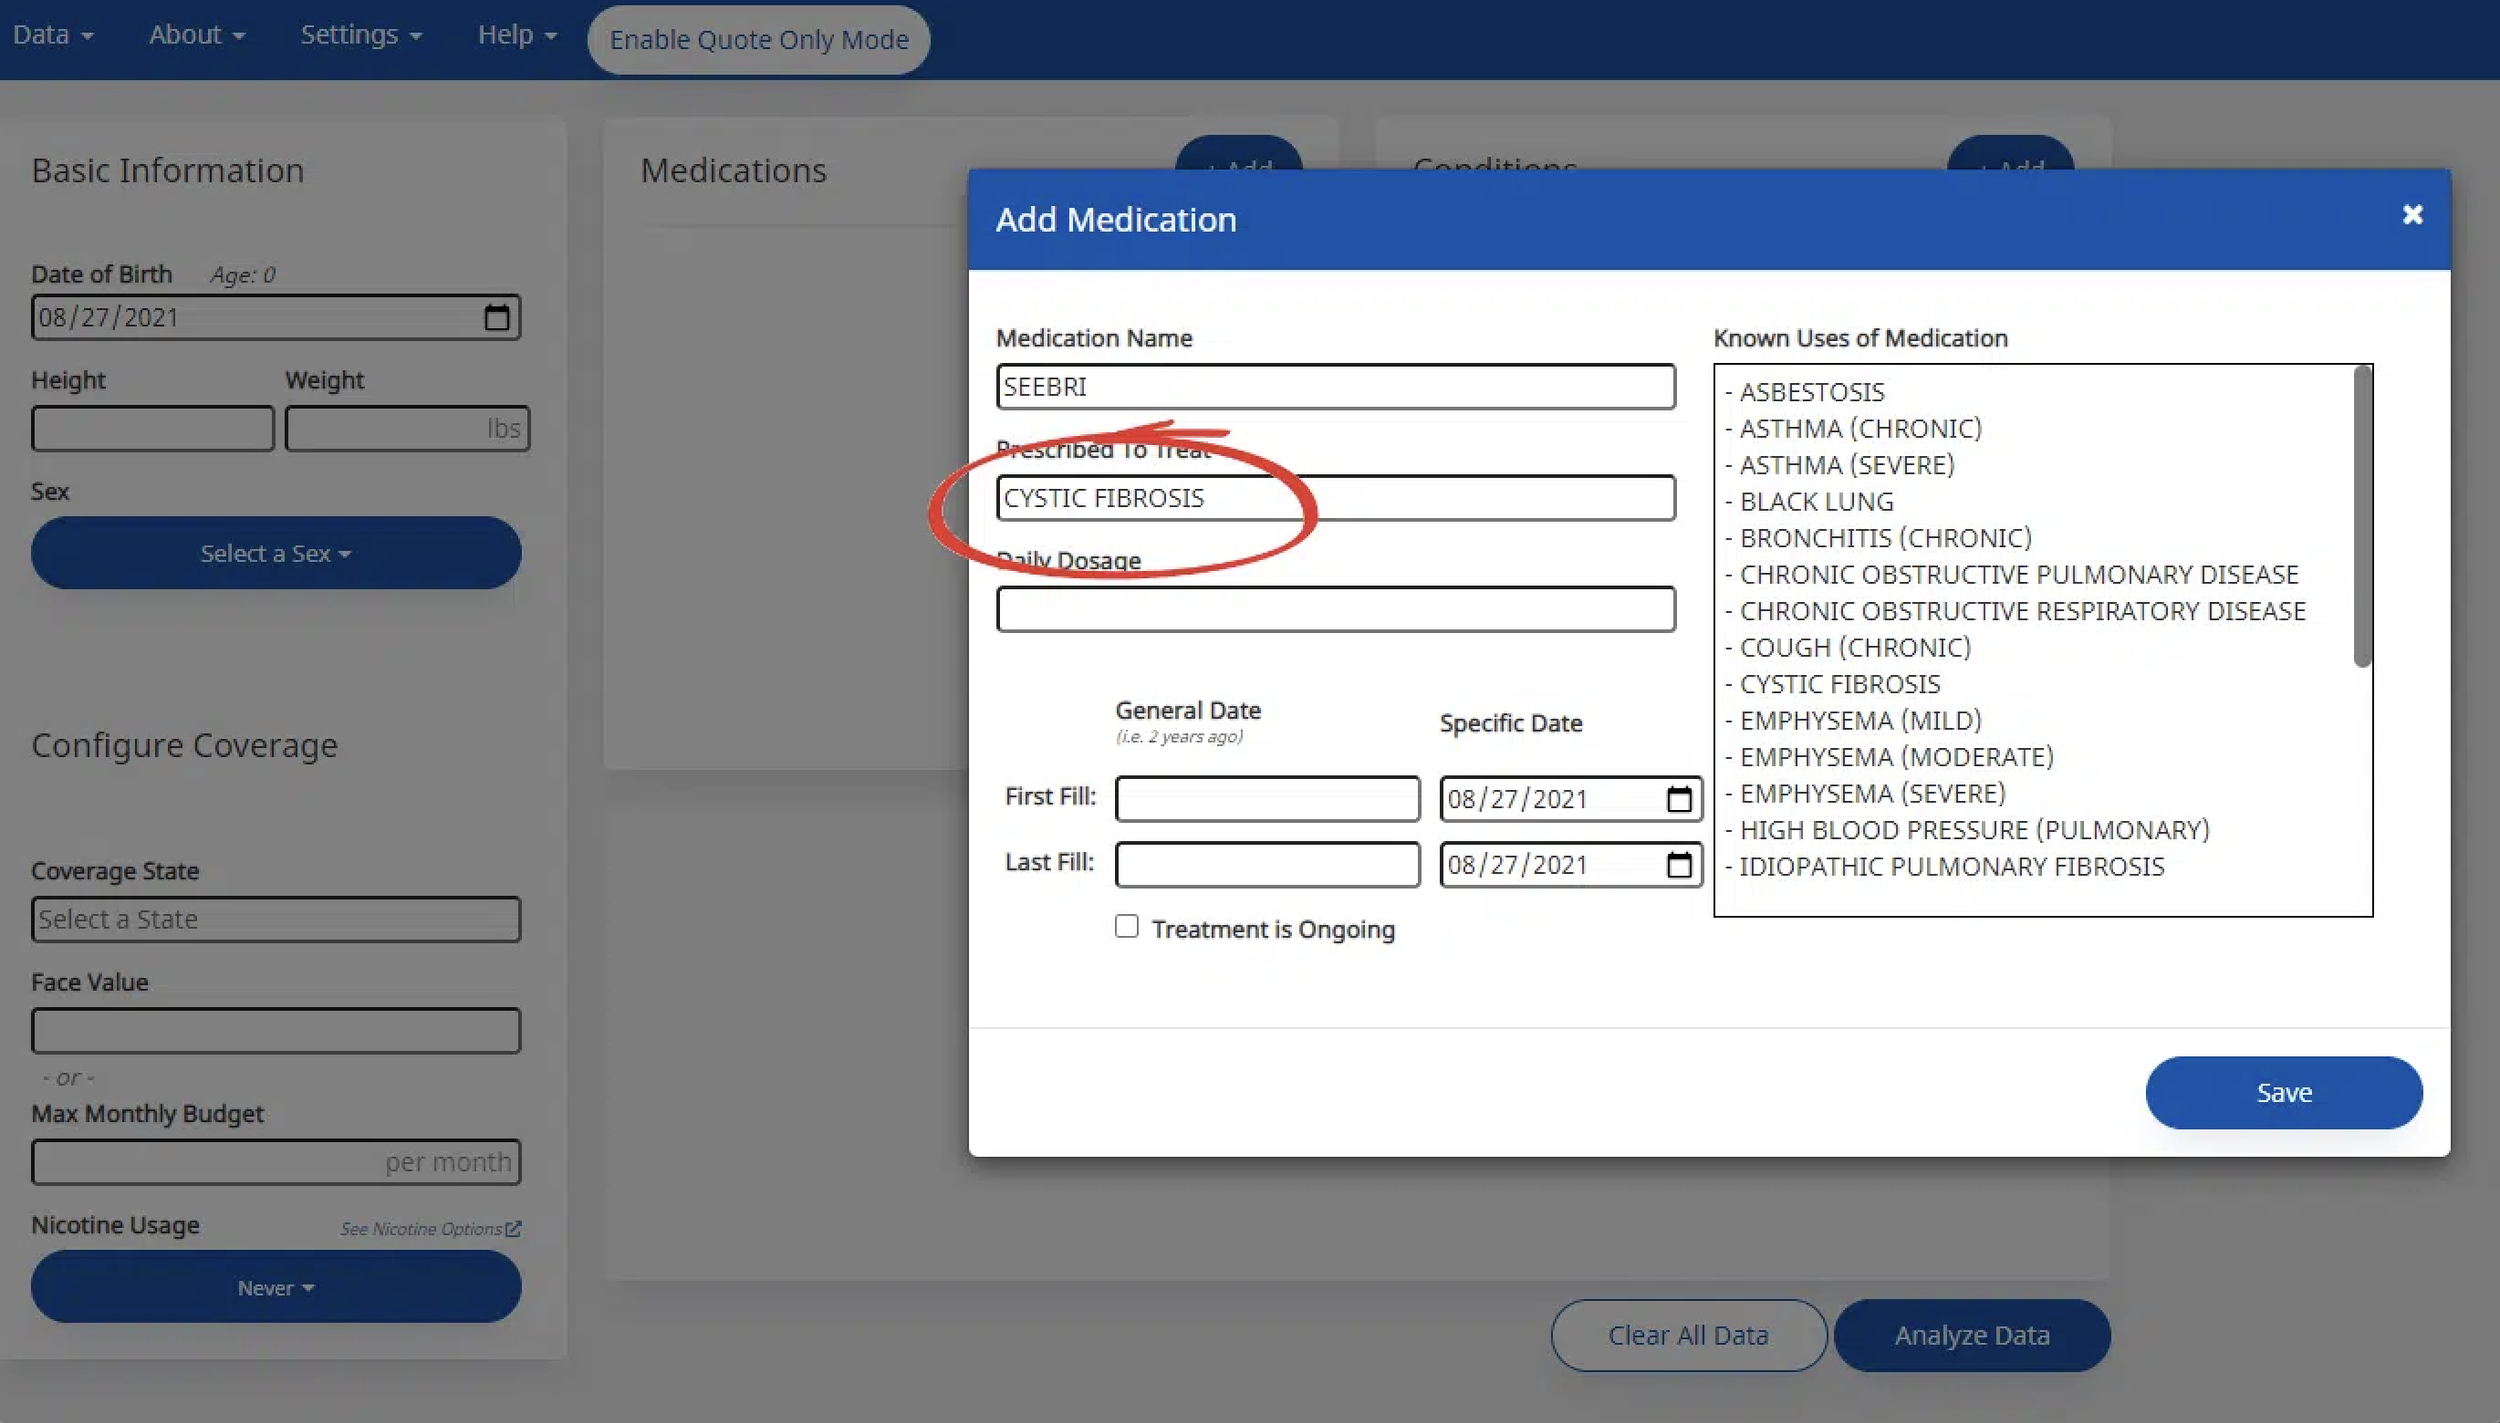The width and height of the screenshot is (2500, 1423).
Task: Close the Add Medication dialog
Action: 2412,215
